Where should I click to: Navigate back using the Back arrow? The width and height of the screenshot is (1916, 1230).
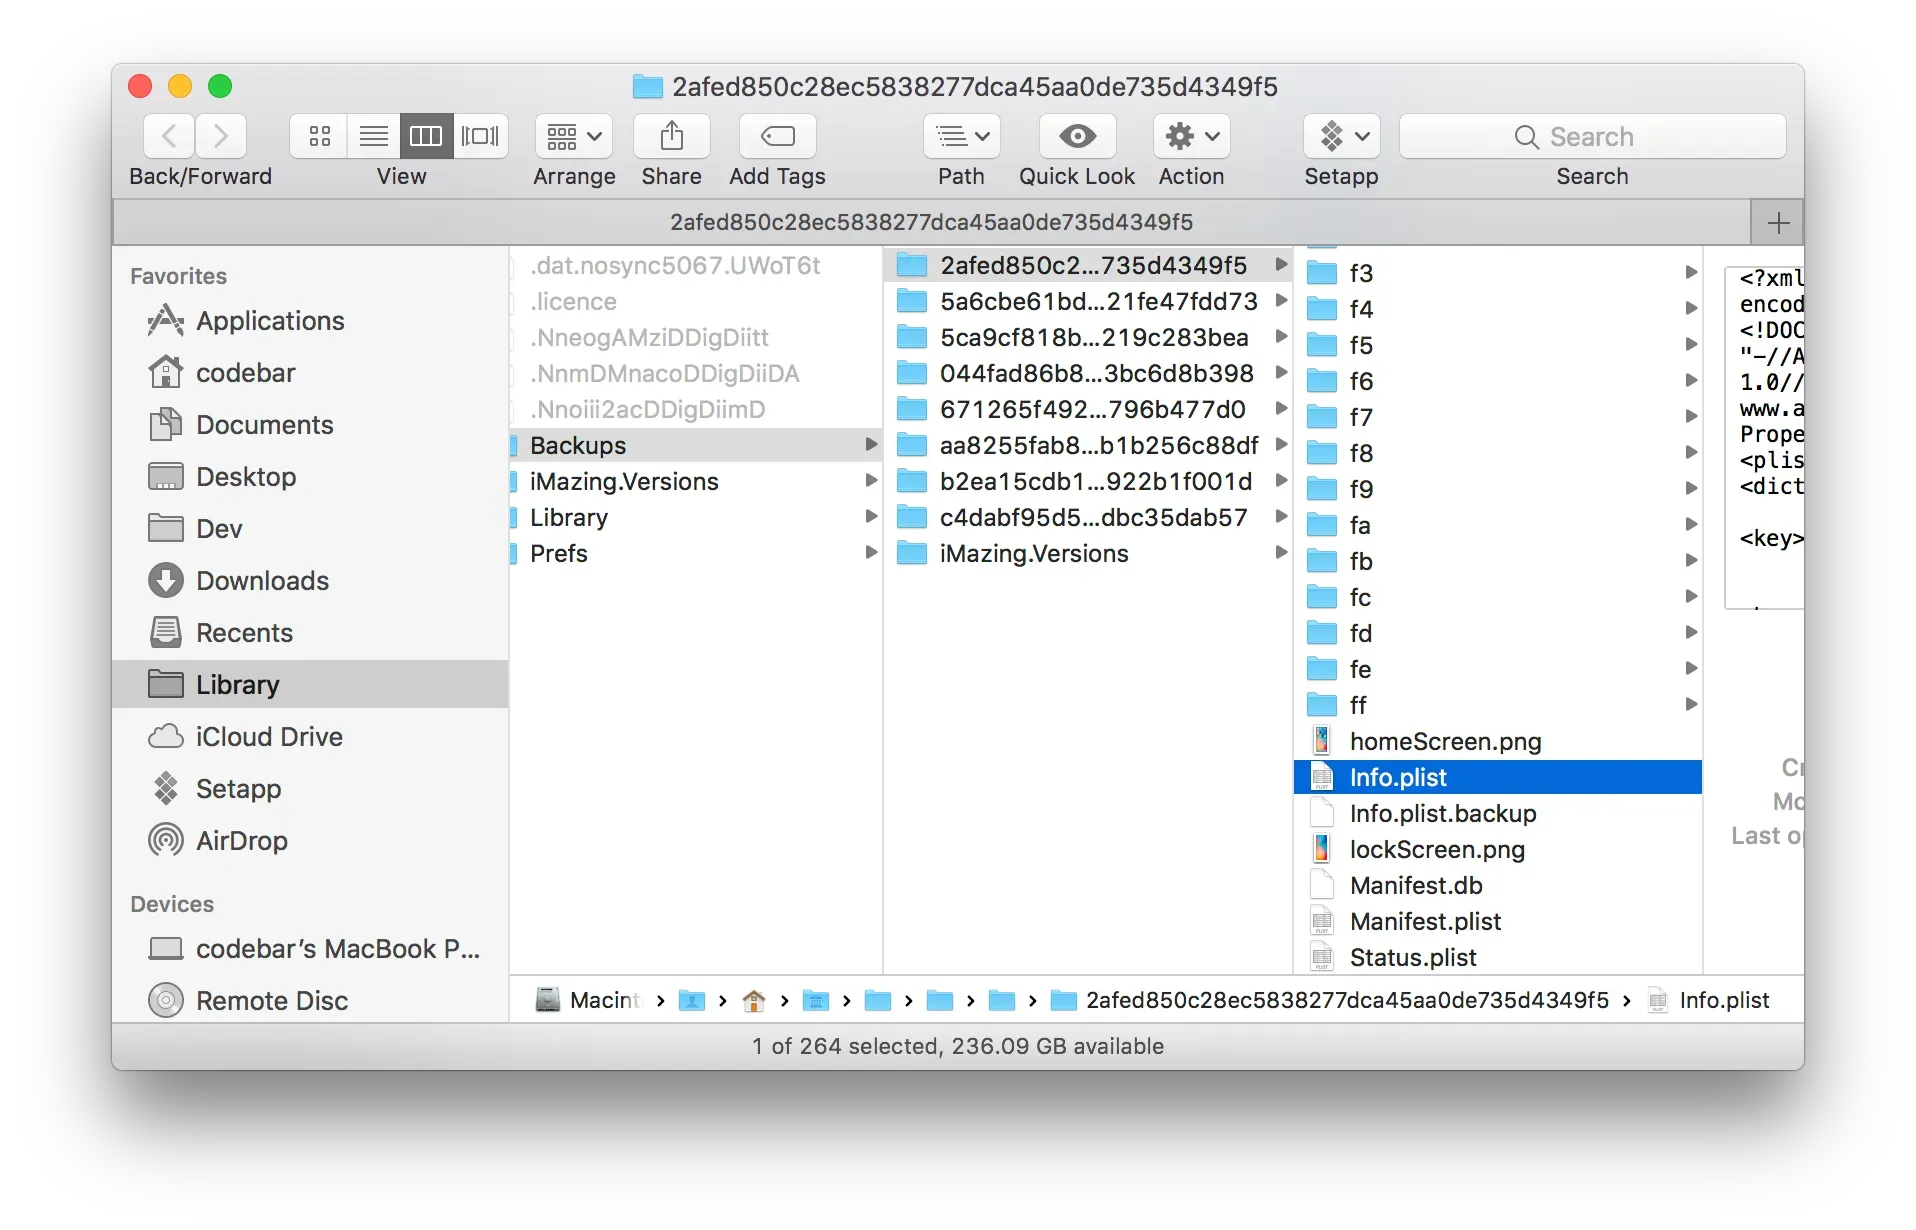(168, 136)
